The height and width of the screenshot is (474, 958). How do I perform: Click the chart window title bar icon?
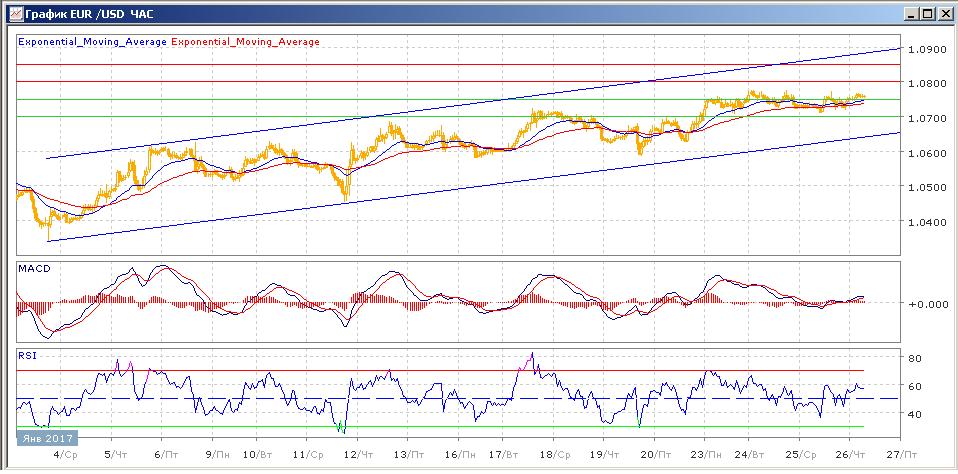tap(16, 13)
